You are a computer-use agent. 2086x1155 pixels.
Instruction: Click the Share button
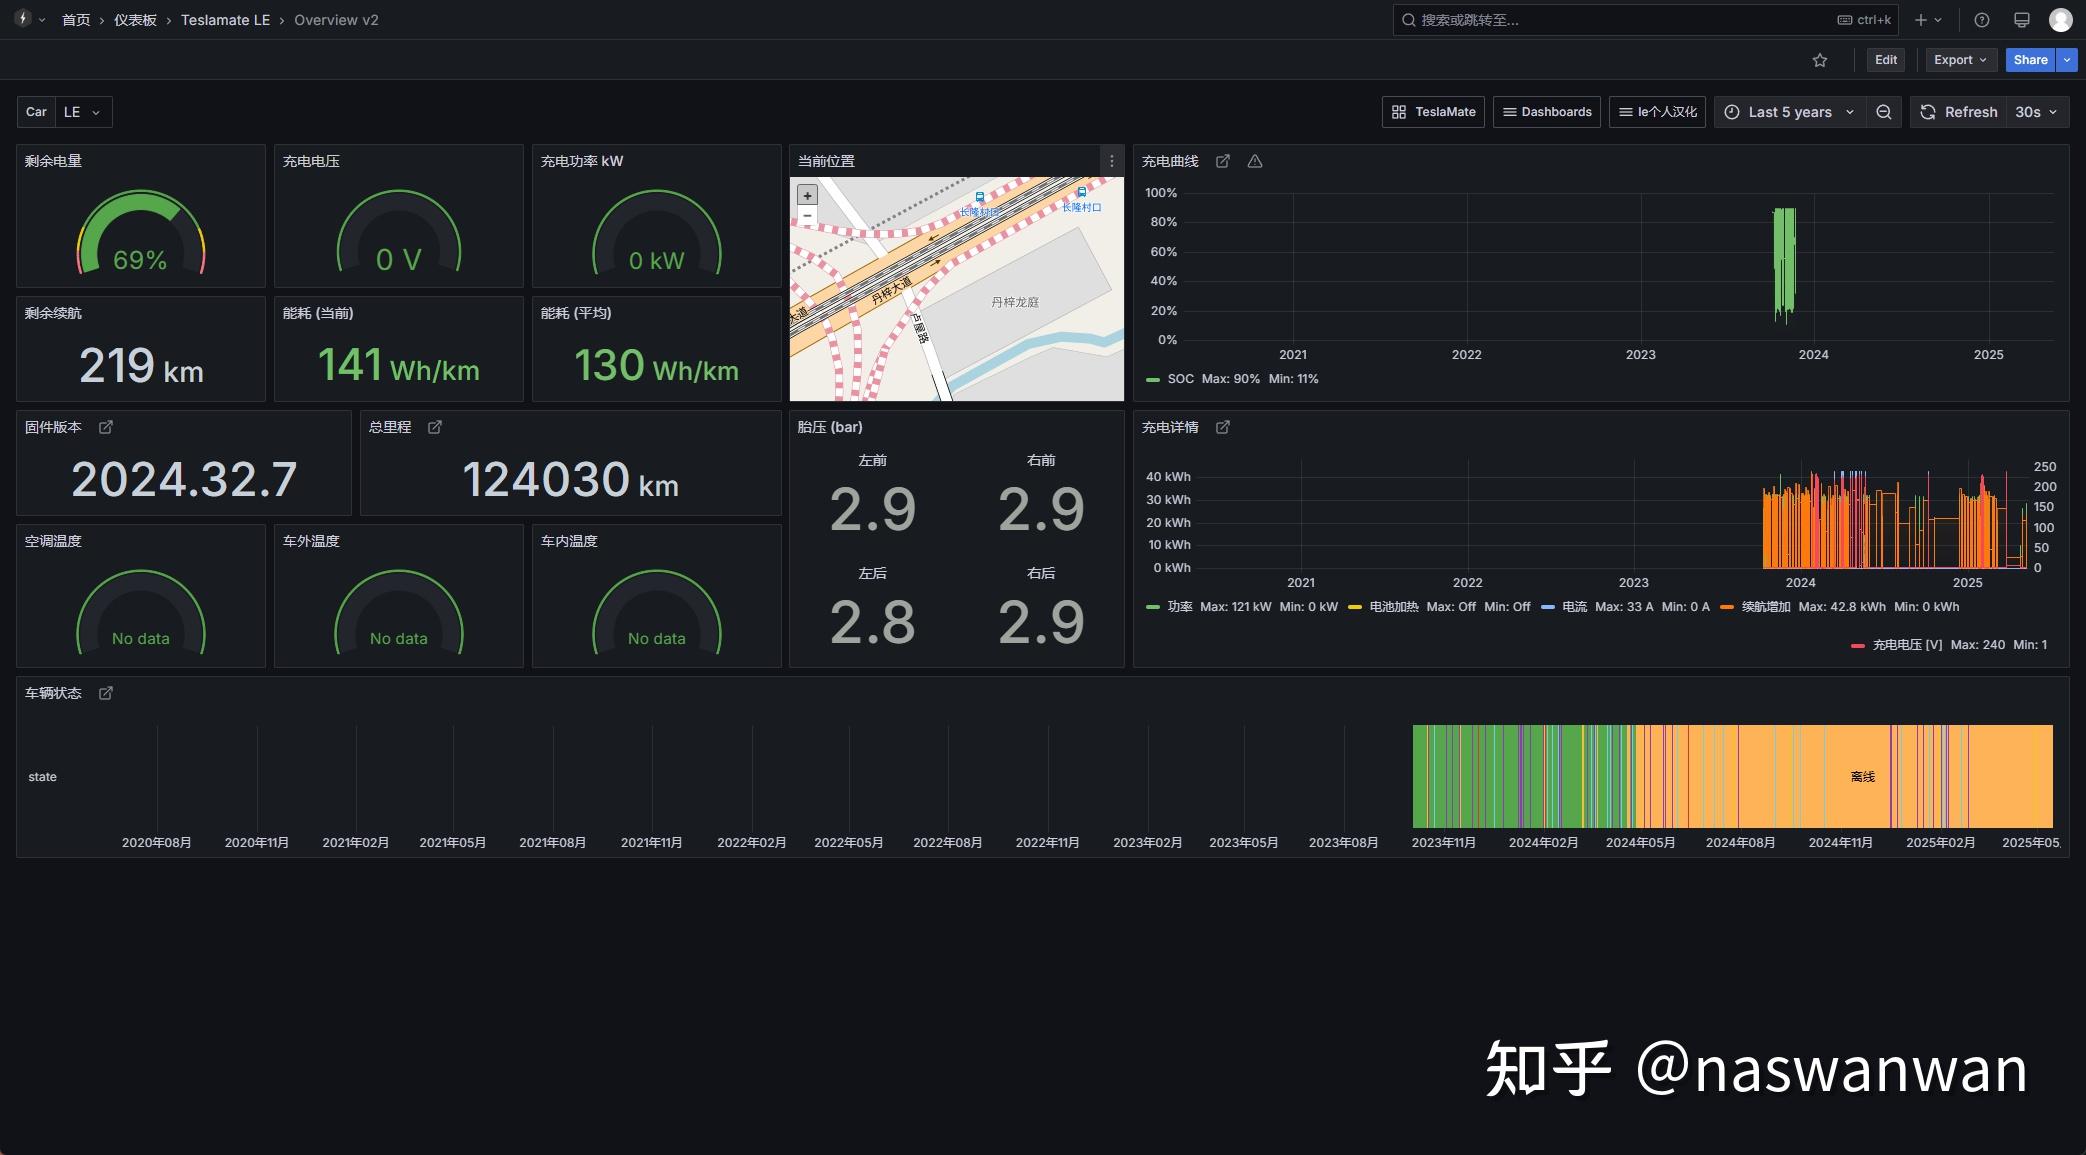coord(2029,59)
